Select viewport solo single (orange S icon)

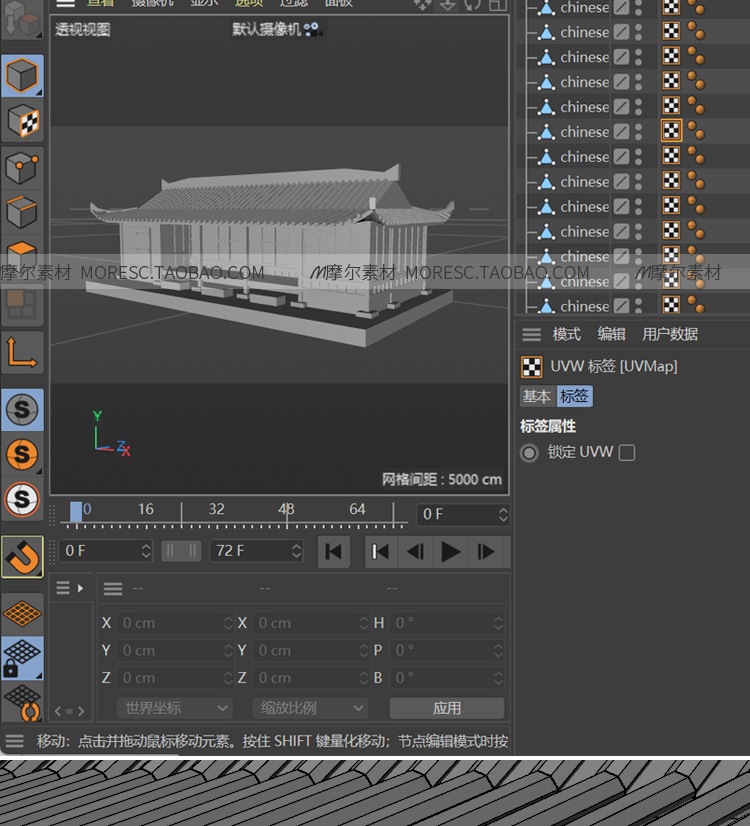tap(22, 454)
